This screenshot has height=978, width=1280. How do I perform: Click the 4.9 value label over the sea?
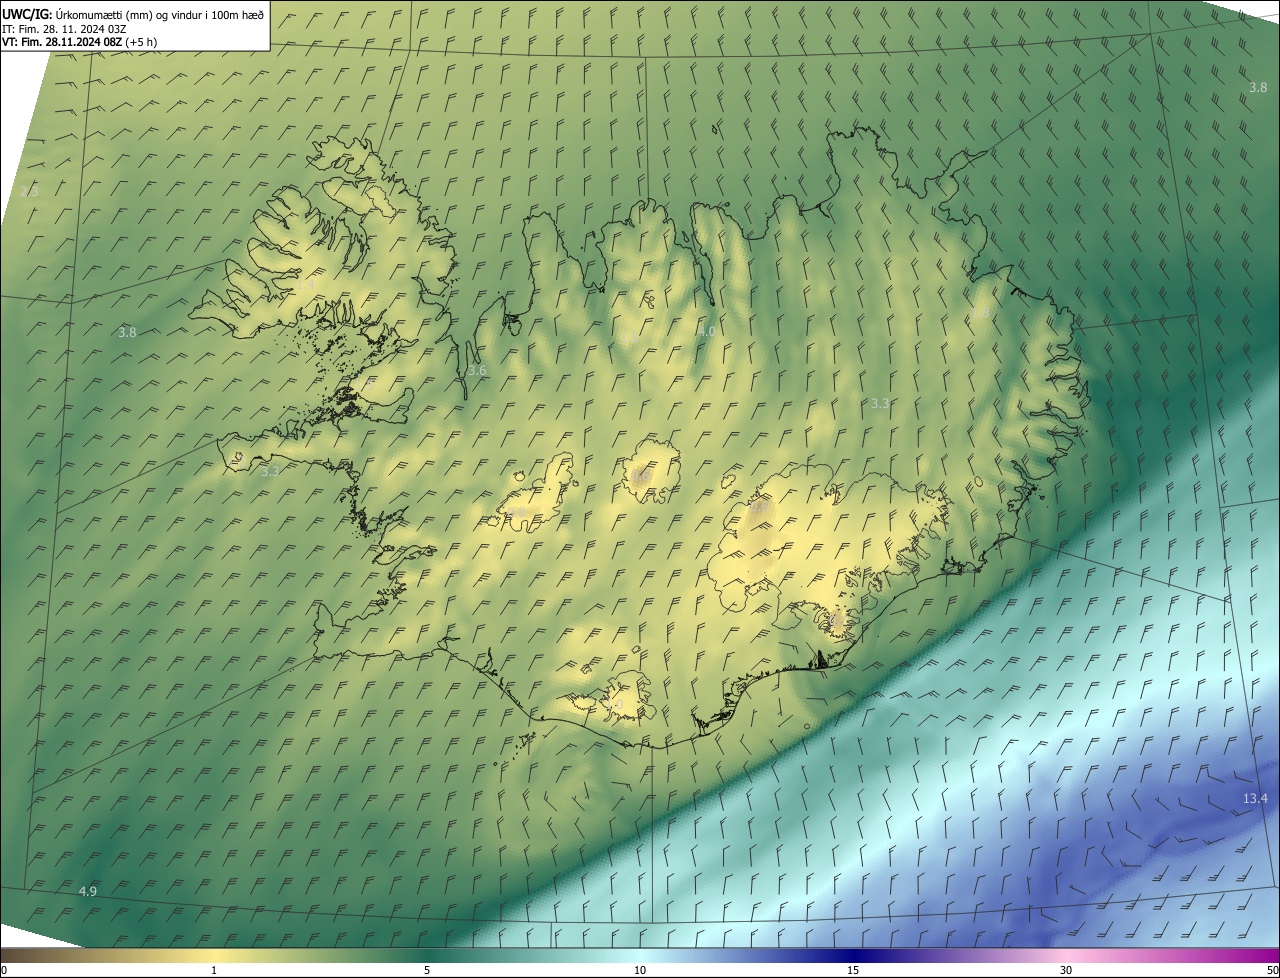click(88, 891)
